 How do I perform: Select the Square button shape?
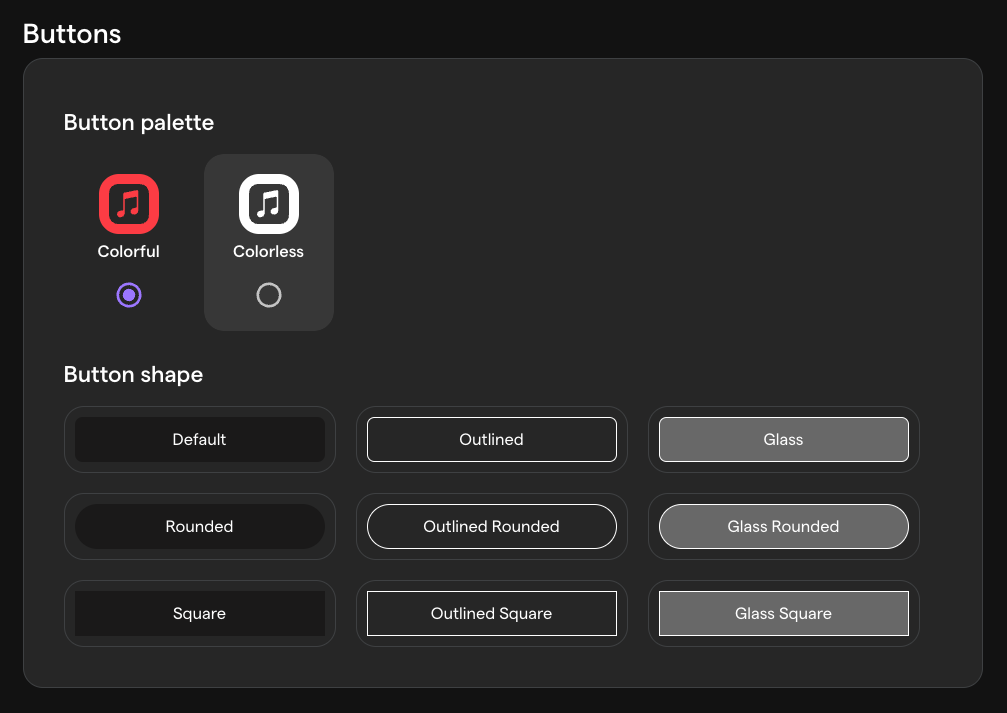coord(199,613)
